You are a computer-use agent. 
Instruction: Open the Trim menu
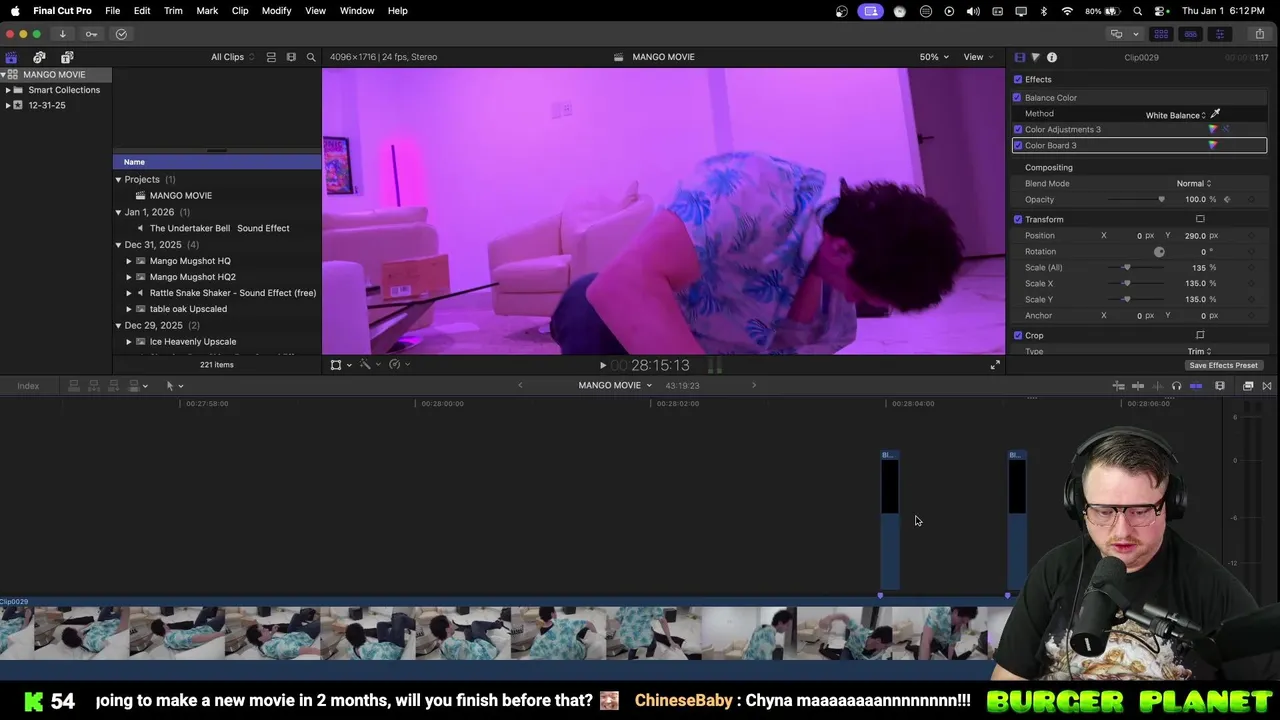[x=173, y=10]
